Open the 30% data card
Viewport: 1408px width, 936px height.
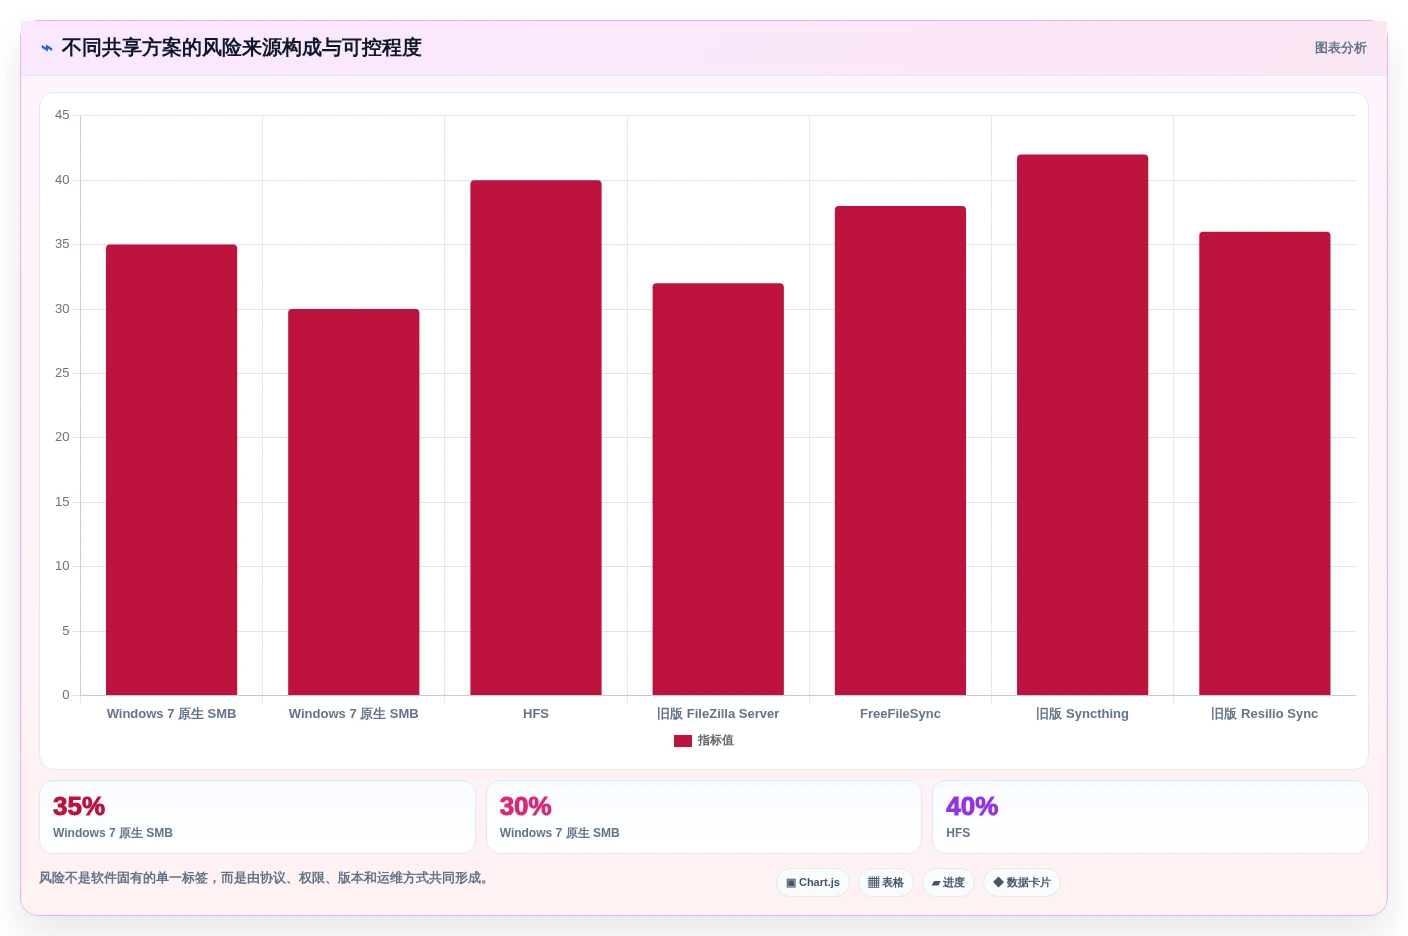coord(704,817)
